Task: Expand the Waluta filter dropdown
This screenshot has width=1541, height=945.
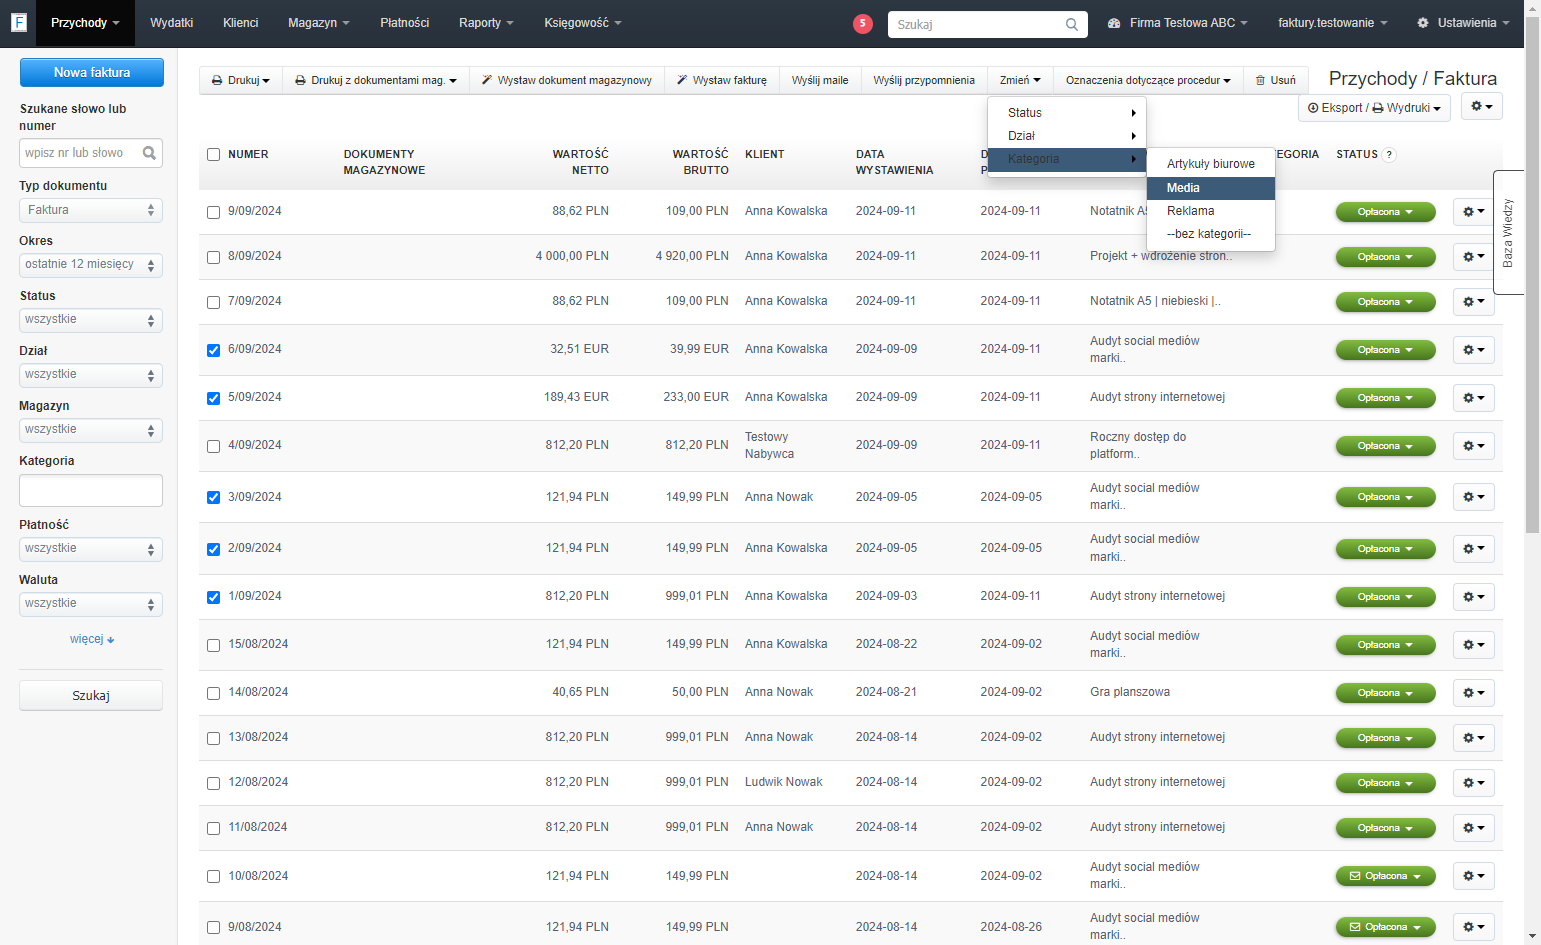Action: point(91,604)
